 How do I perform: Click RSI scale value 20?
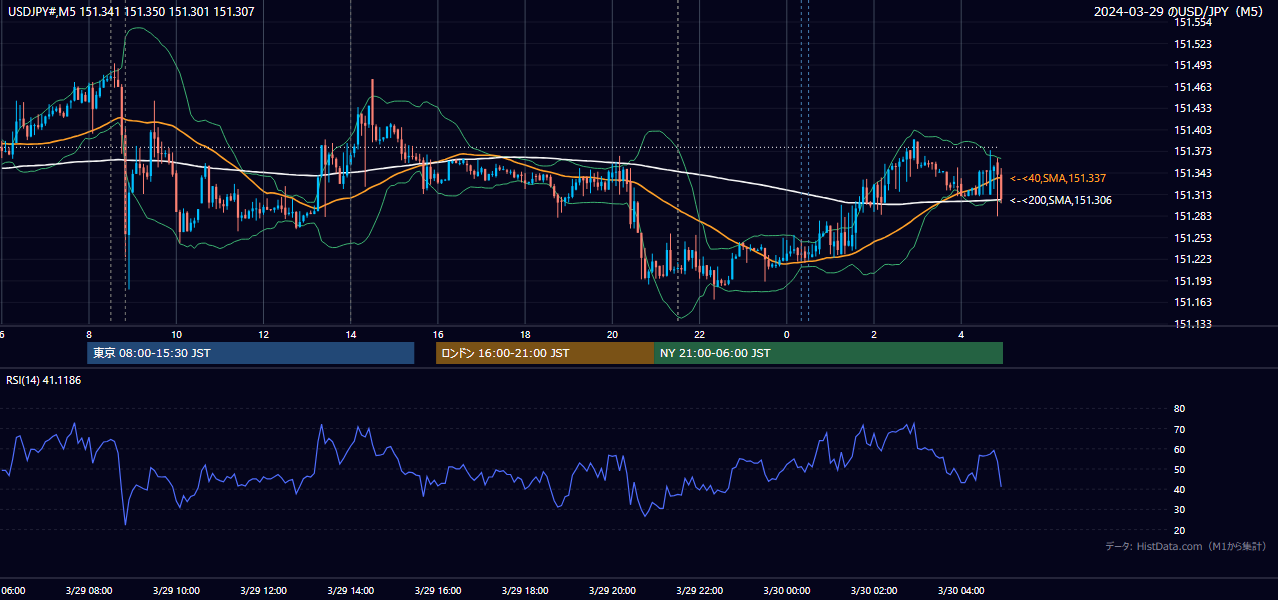(1179, 530)
